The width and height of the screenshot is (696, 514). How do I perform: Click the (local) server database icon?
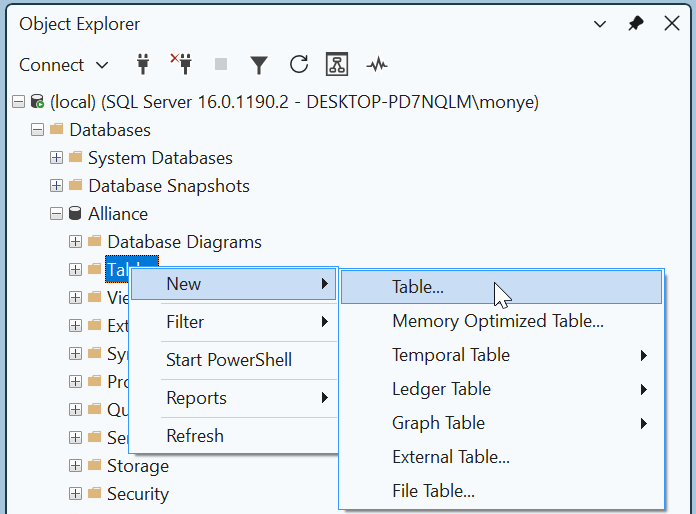tap(37, 102)
